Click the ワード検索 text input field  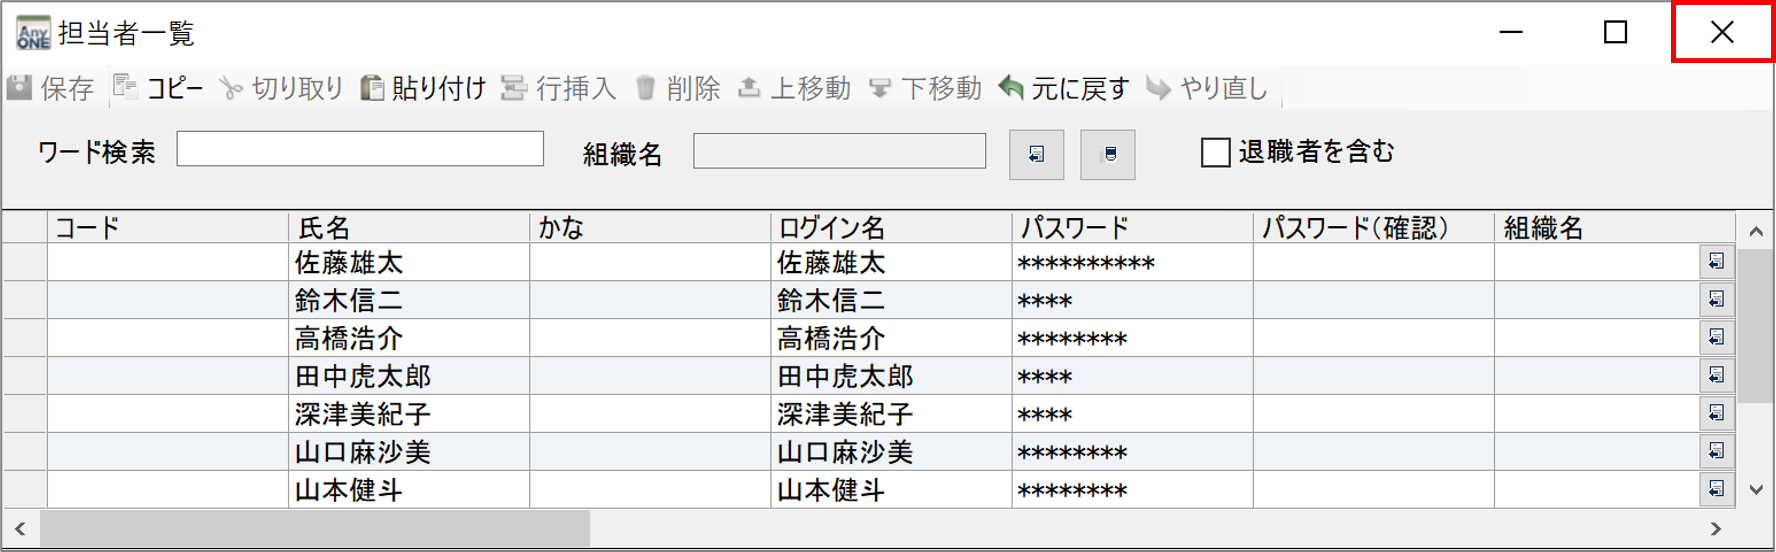(x=360, y=150)
